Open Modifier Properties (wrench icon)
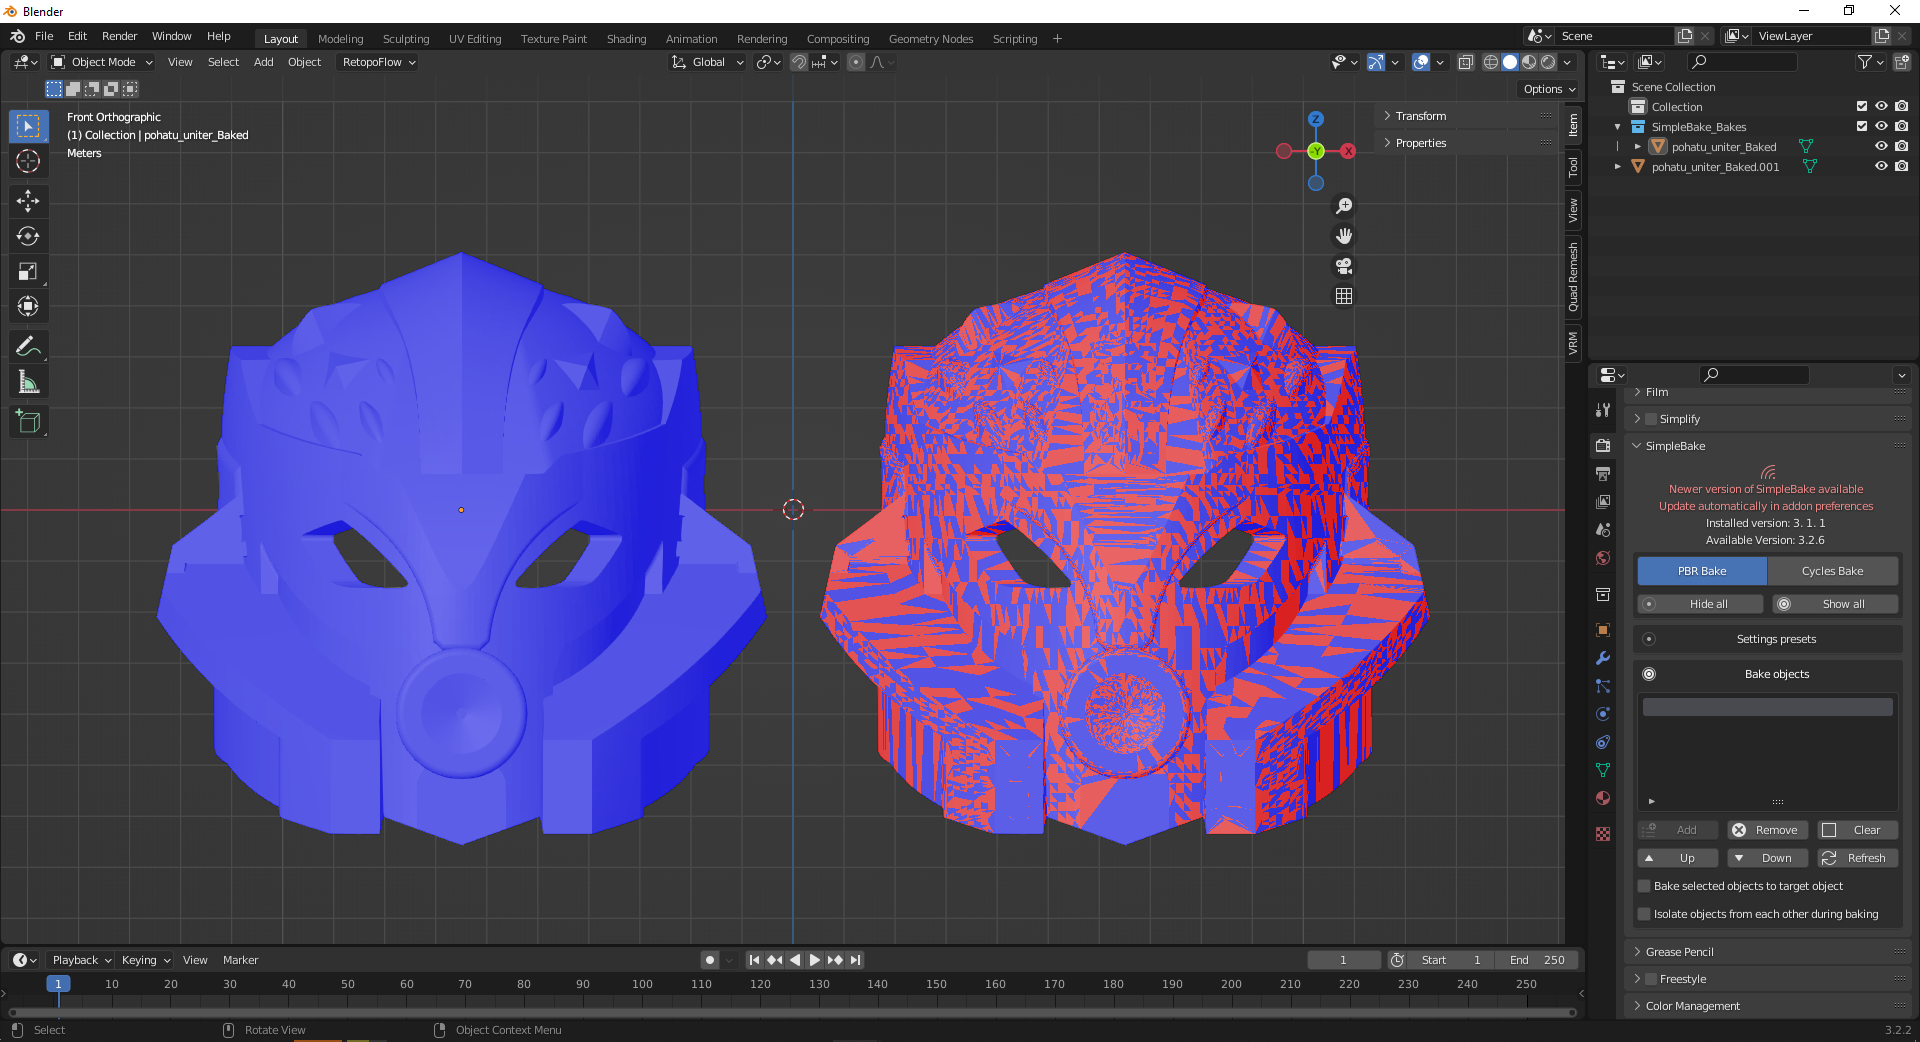Image resolution: width=1920 pixels, height=1042 pixels. click(x=1602, y=658)
